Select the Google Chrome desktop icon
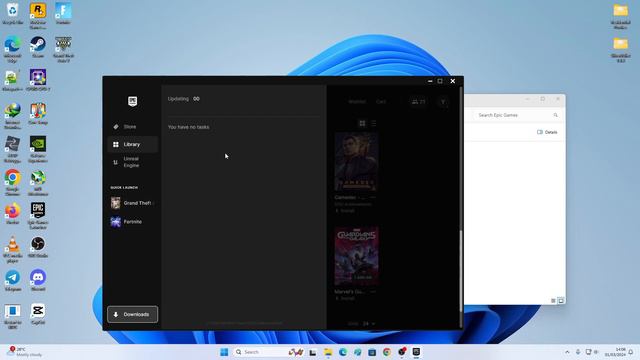The width and height of the screenshot is (640, 360). pos(13,183)
